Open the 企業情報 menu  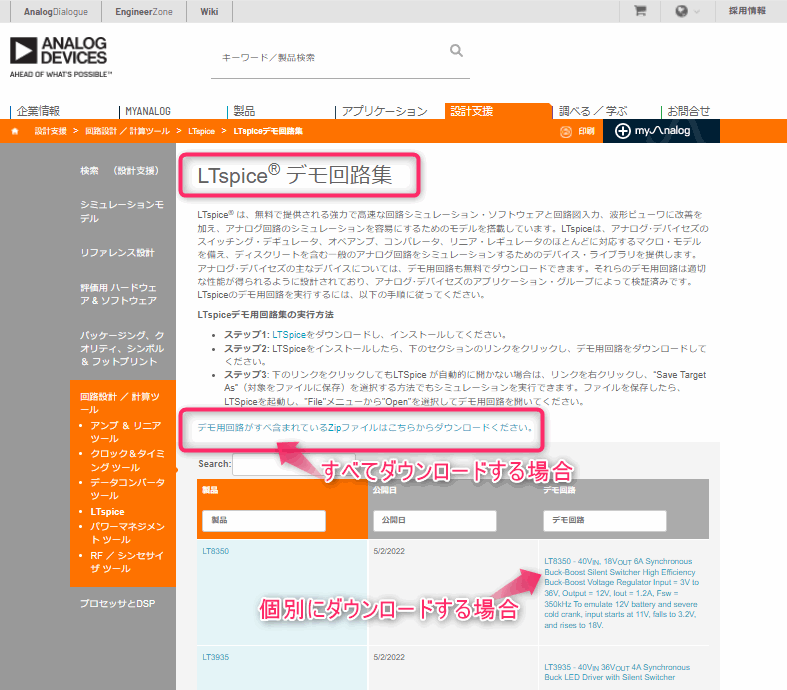click(x=38, y=111)
